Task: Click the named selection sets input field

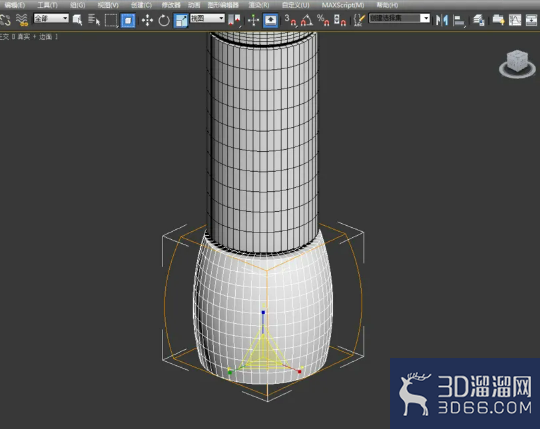Action: pyautogui.click(x=395, y=18)
